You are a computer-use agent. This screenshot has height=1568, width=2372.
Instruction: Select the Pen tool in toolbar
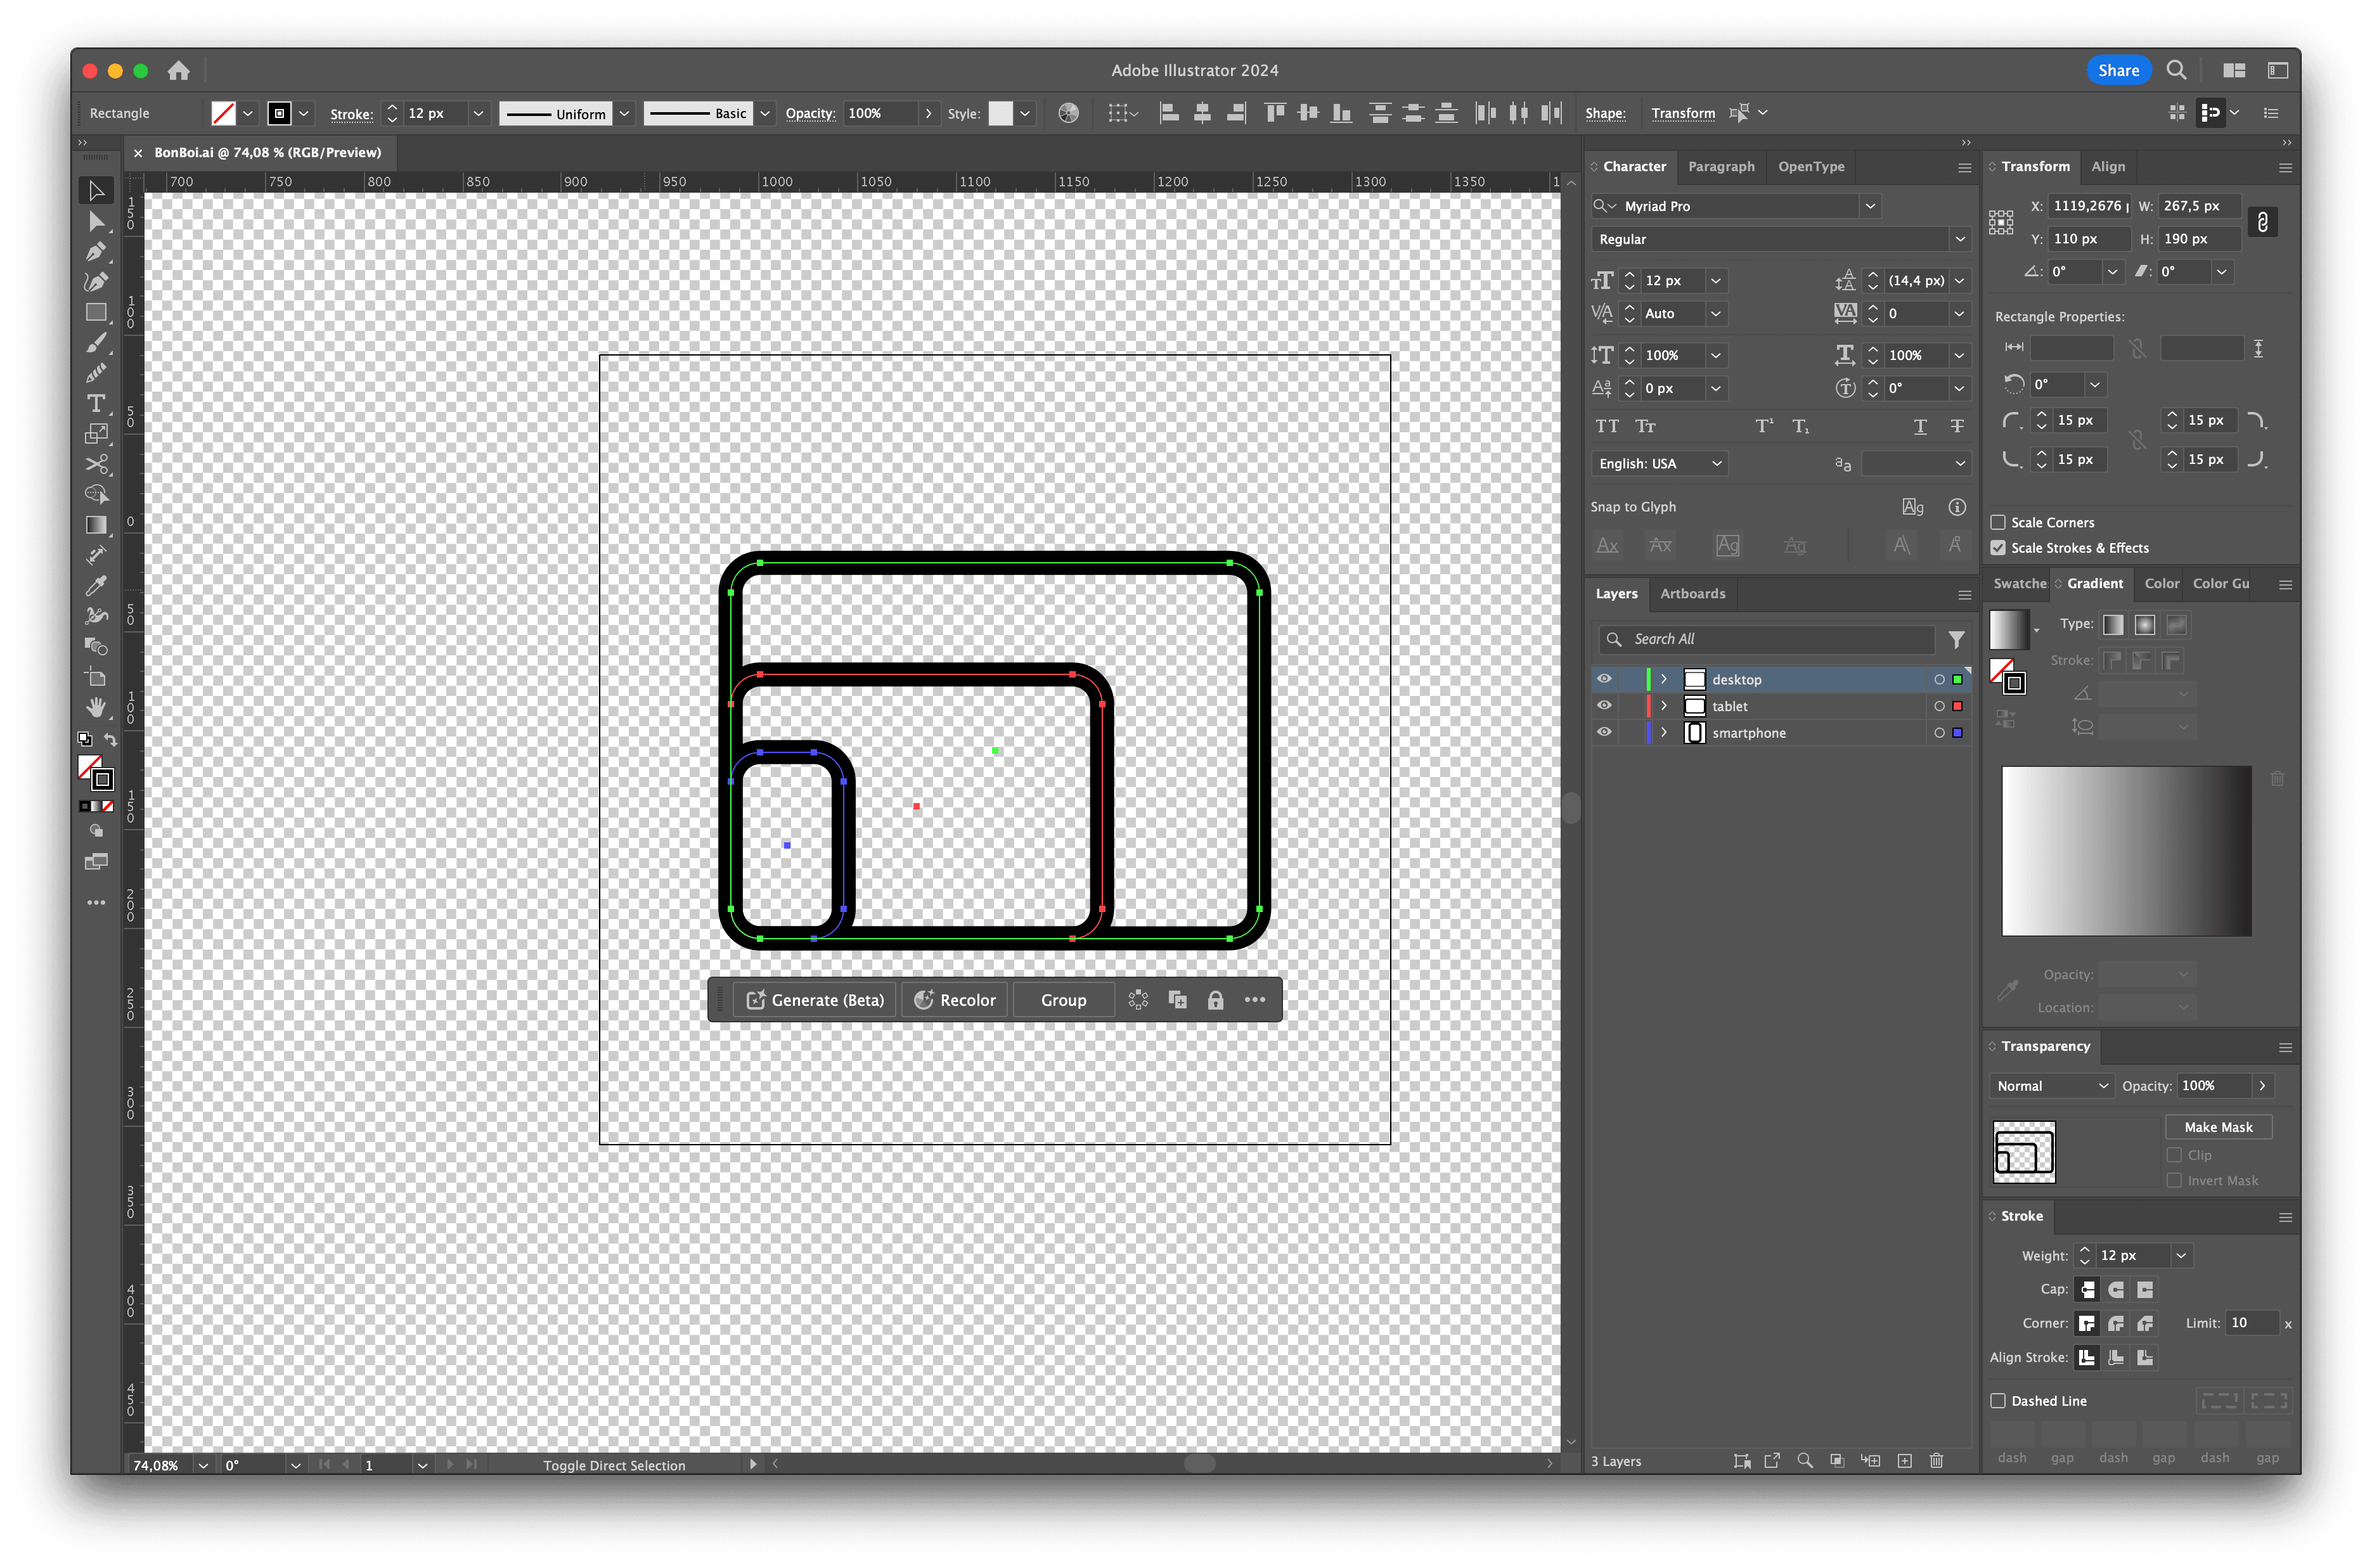(96, 252)
